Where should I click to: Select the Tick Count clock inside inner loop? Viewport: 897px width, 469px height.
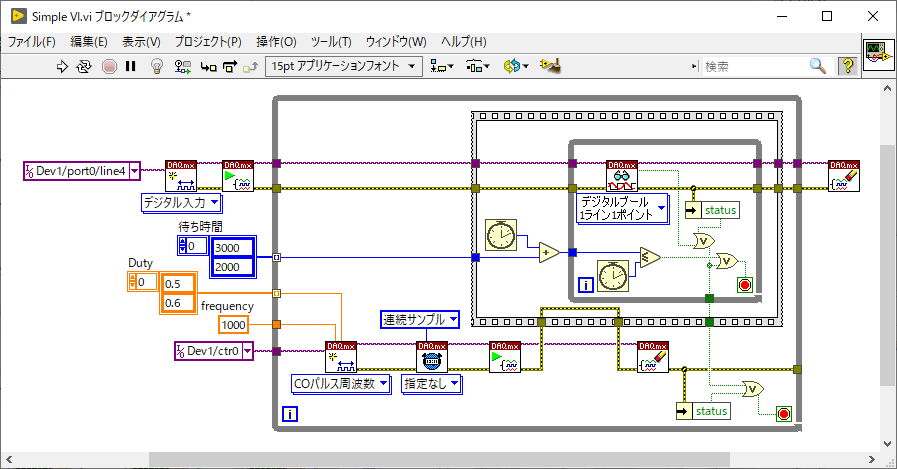[613, 276]
